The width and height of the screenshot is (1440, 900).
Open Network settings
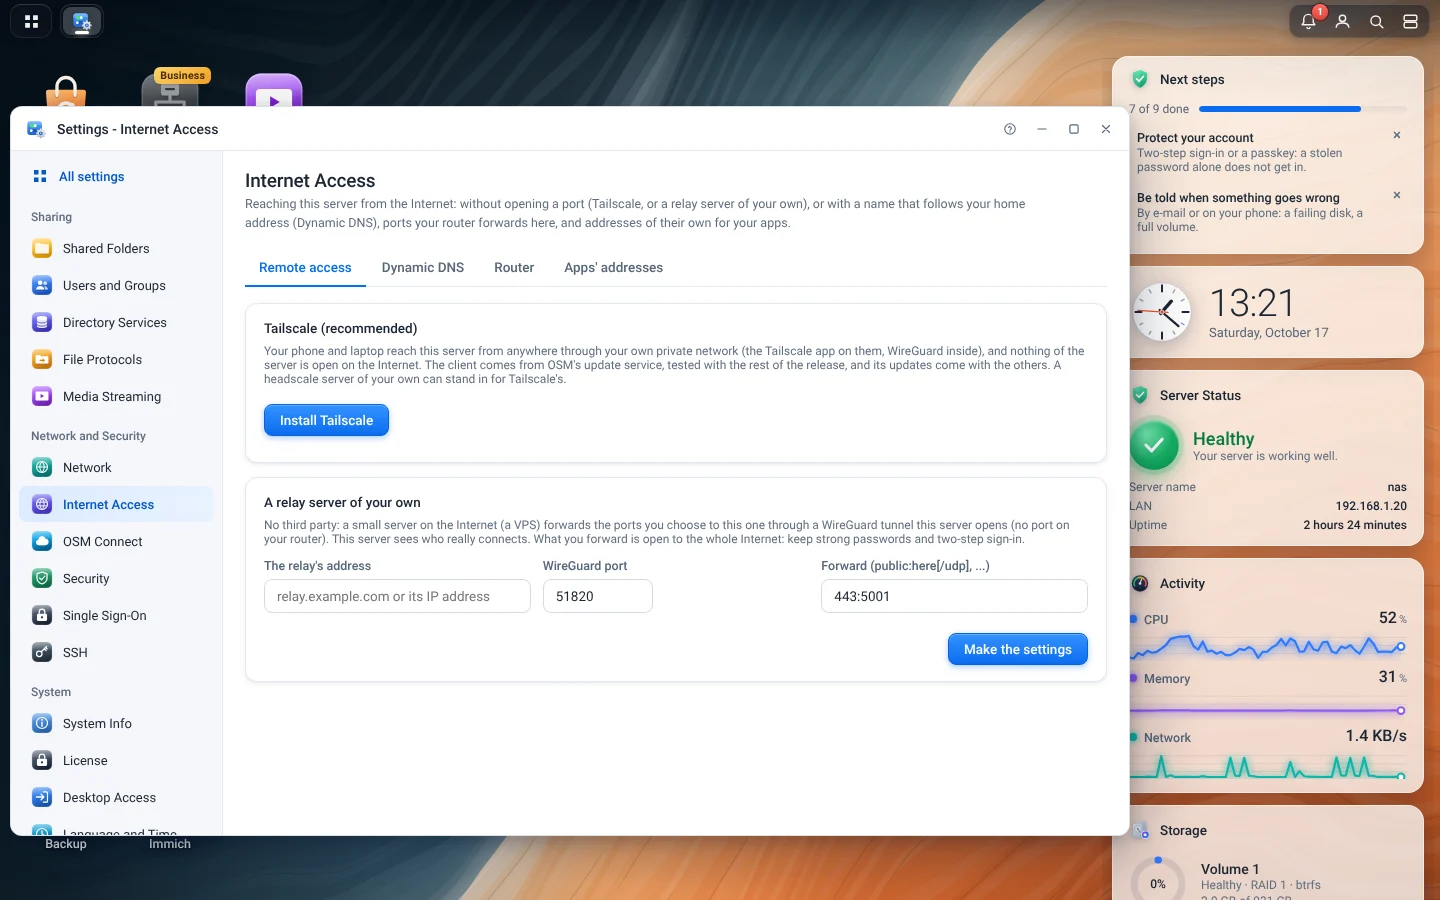click(x=116, y=467)
